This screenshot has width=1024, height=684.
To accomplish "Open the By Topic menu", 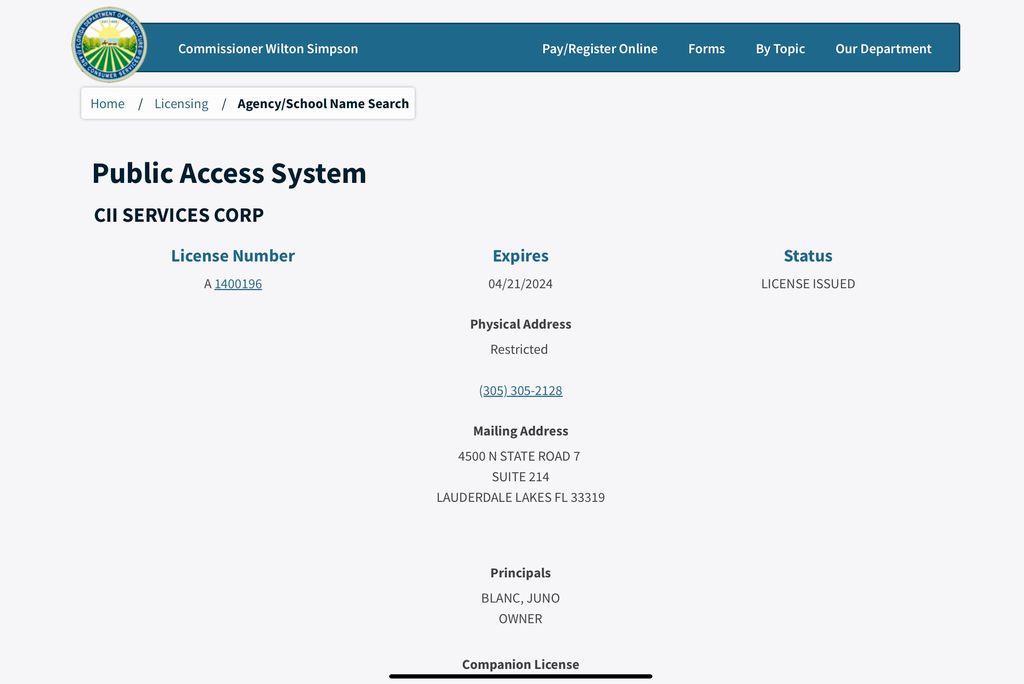I will (780, 49).
